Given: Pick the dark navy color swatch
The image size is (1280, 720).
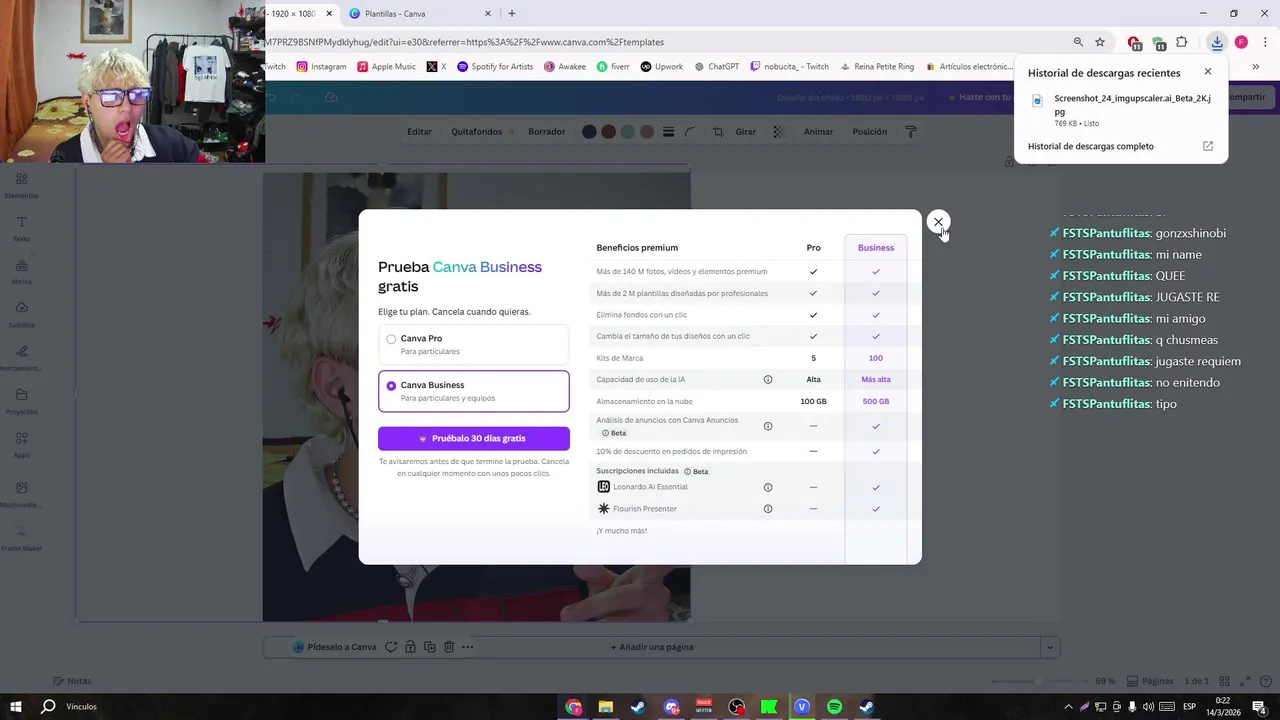Looking at the screenshot, I should click(589, 132).
